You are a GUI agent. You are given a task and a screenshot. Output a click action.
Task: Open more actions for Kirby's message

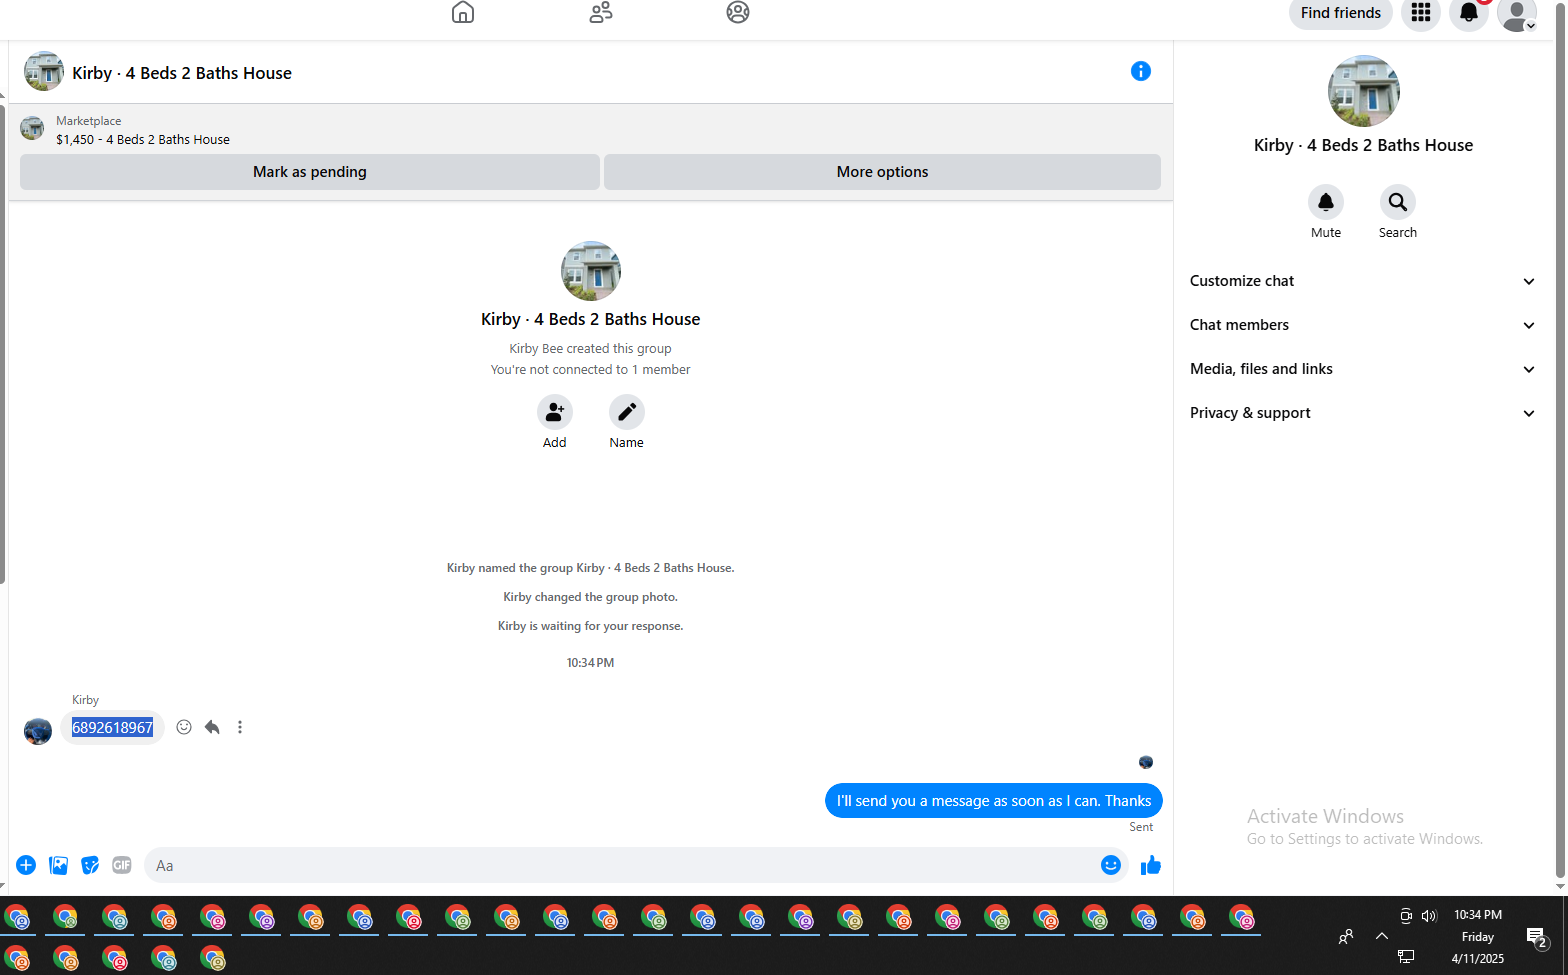pos(240,727)
